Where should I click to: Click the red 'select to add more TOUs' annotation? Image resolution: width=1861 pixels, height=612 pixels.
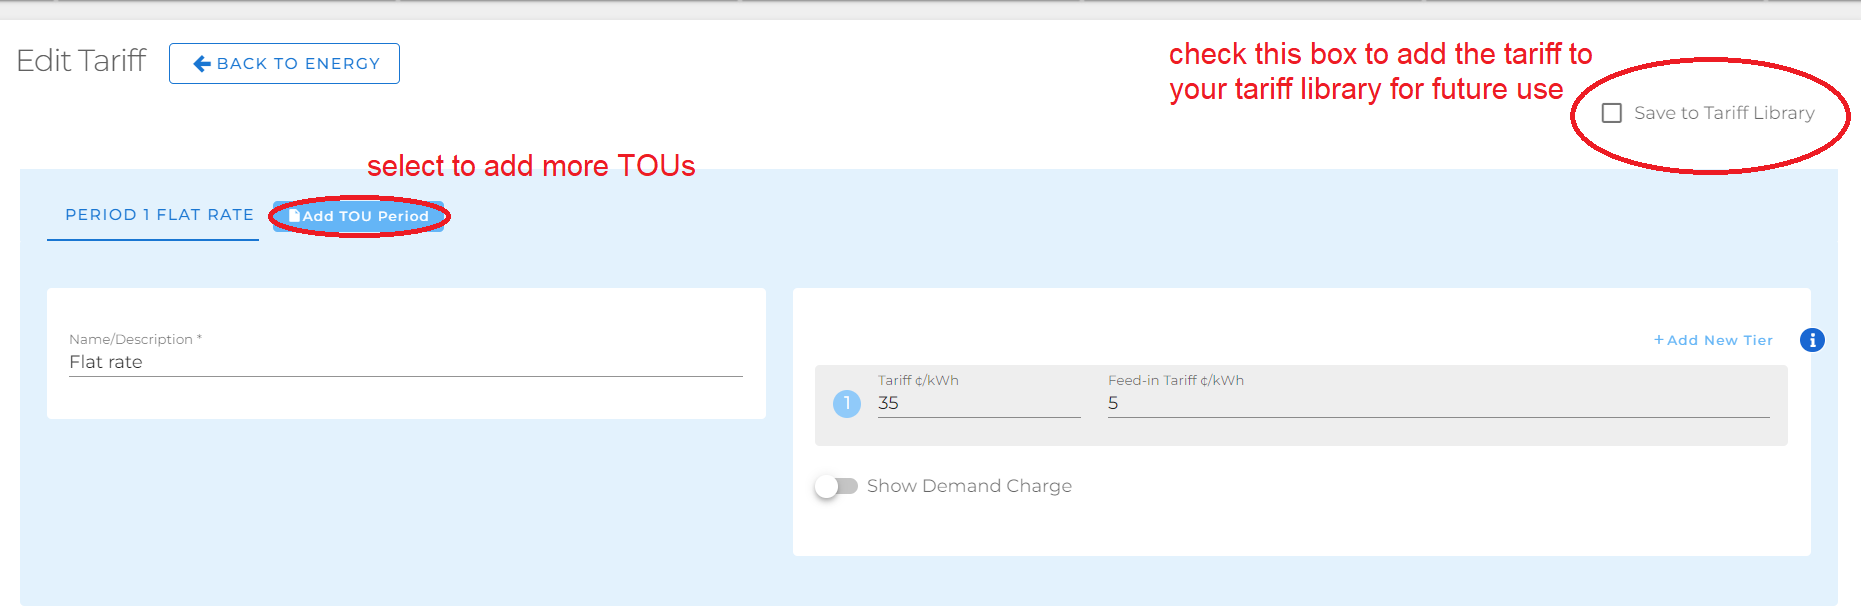[530, 166]
